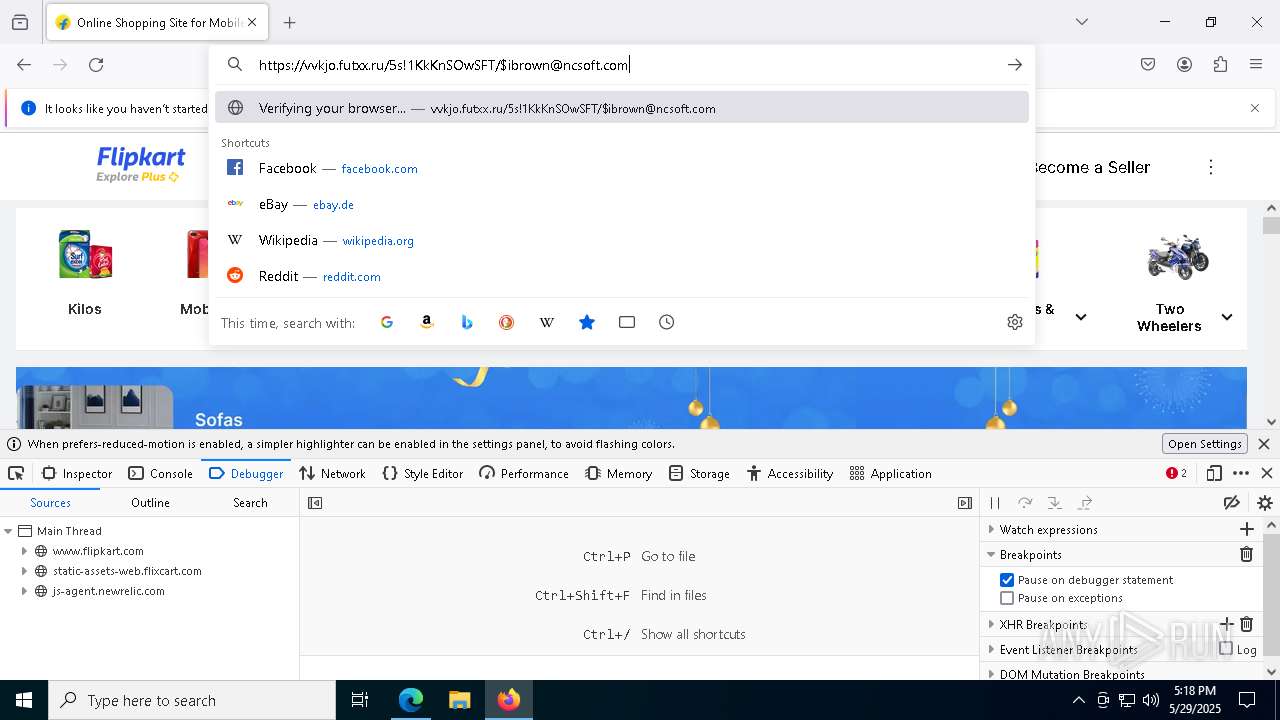
Task: Open the list all tabs dropdown
Action: click(1081, 22)
